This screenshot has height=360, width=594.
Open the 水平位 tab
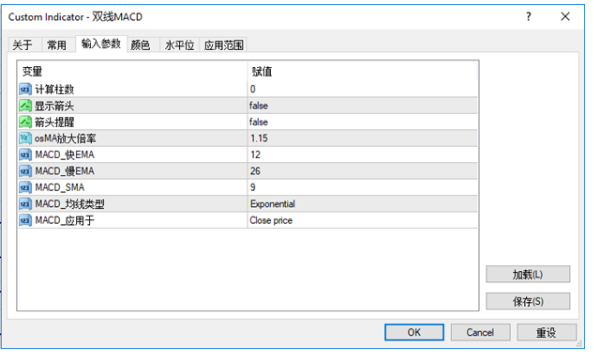point(180,45)
